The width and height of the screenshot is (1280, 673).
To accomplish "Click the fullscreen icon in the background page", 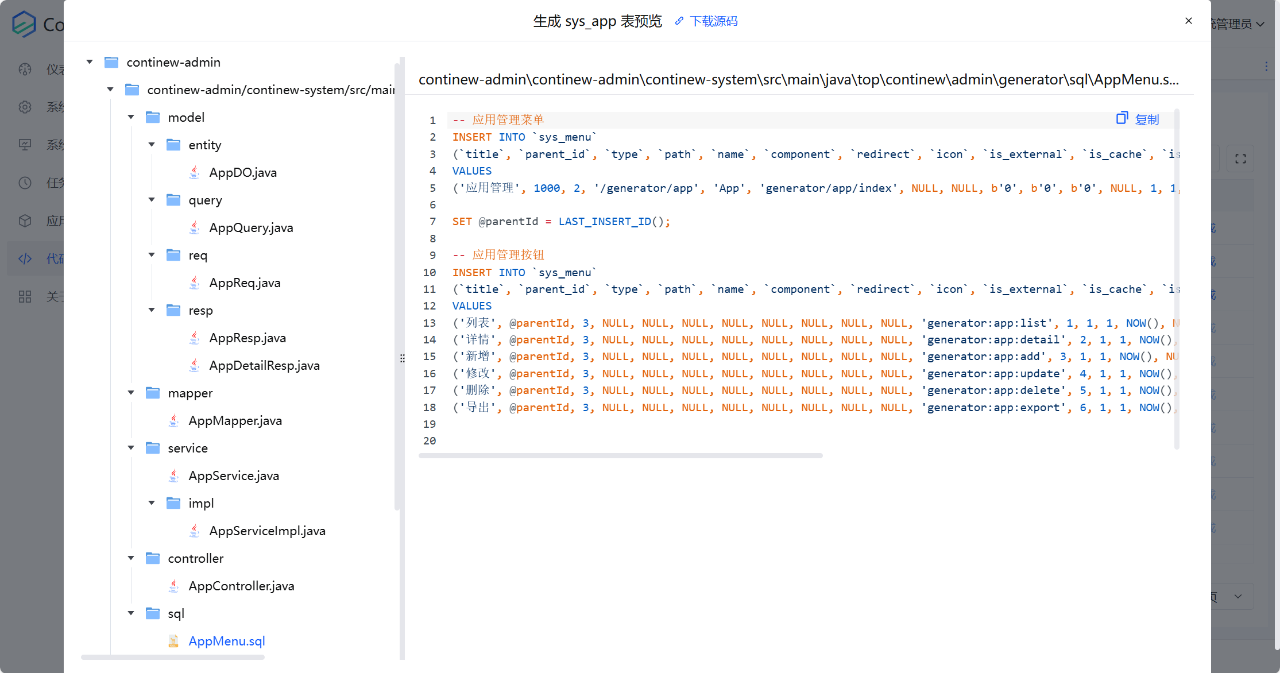I will pos(1240,158).
